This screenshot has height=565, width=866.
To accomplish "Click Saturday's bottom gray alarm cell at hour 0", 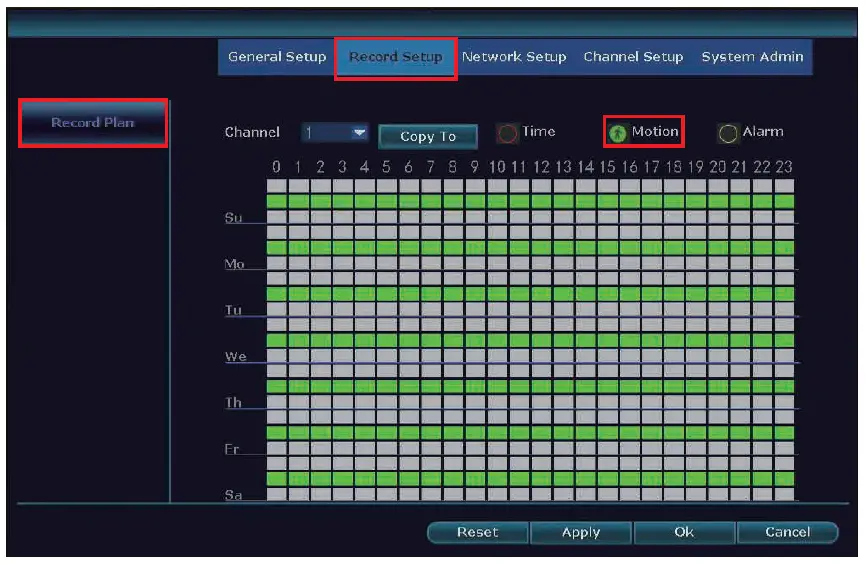I will click(x=277, y=494).
